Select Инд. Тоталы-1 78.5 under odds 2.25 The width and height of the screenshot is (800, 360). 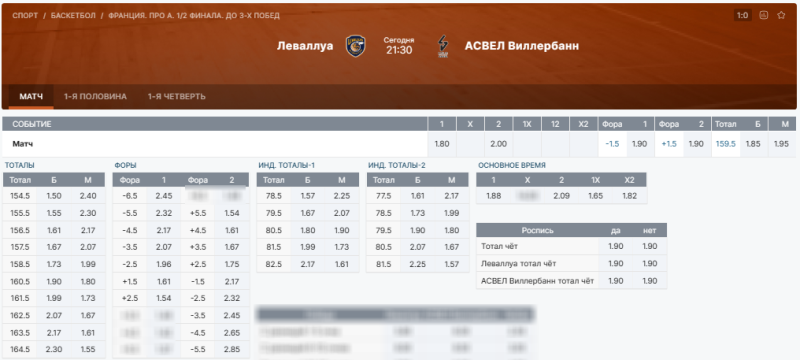pyautogui.click(x=342, y=196)
